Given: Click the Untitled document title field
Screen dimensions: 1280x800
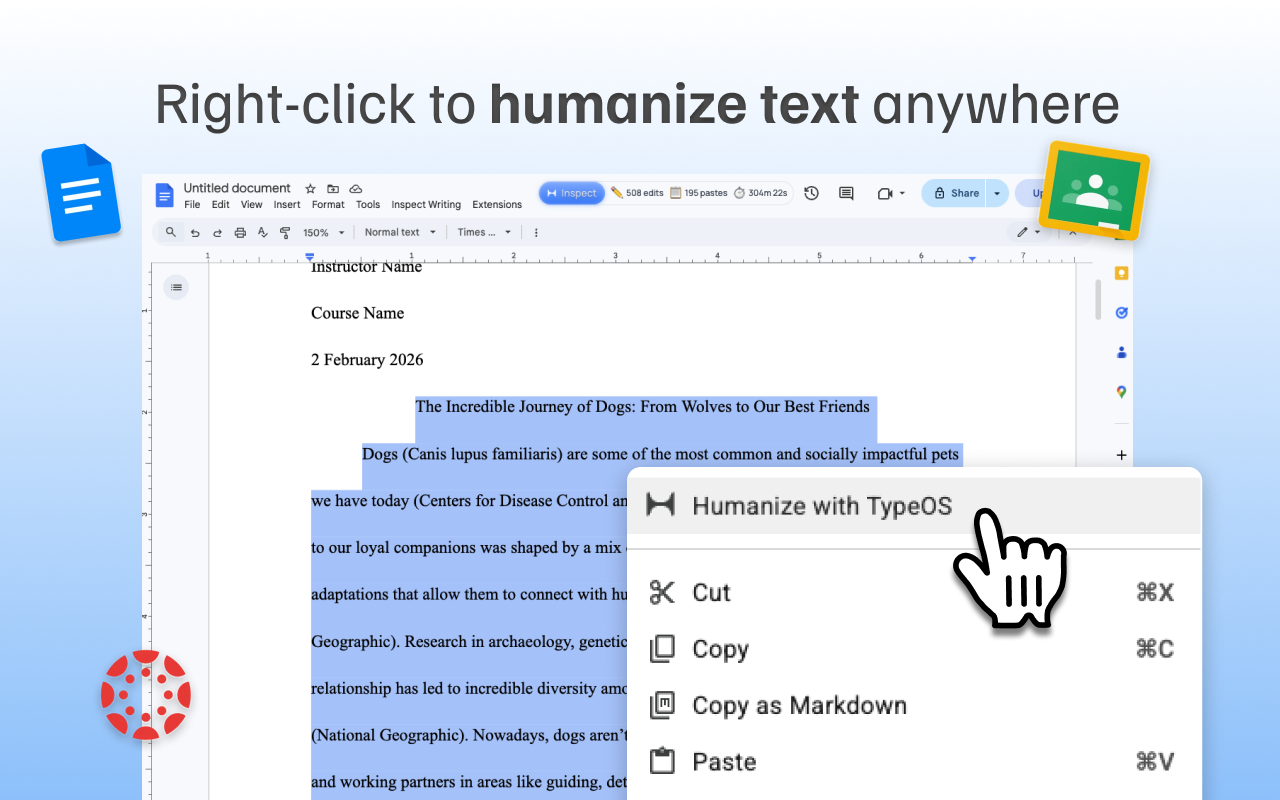Looking at the screenshot, I should click(237, 188).
